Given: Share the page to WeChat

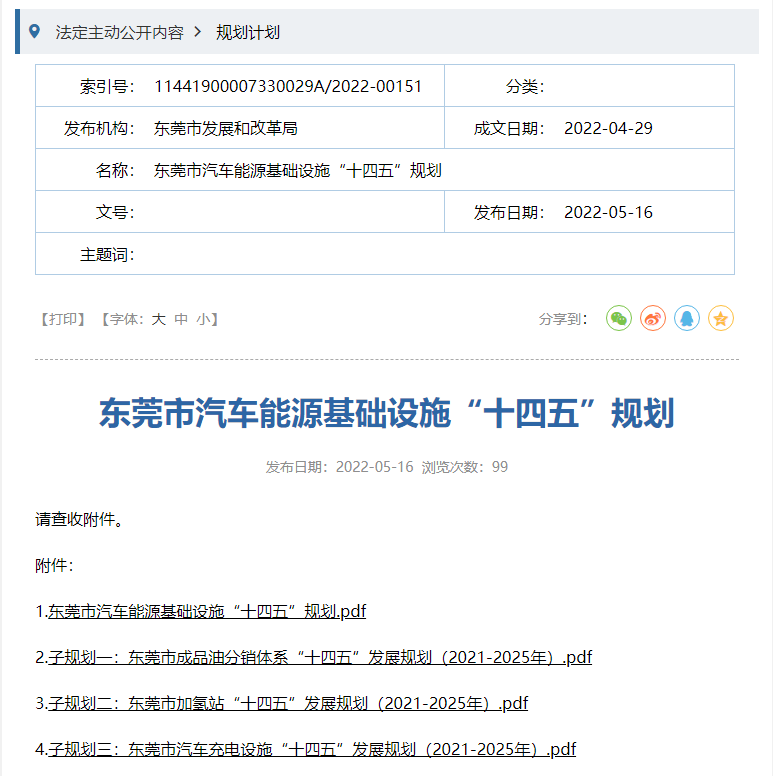Looking at the screenshot, I should click(x=619, y=319).
